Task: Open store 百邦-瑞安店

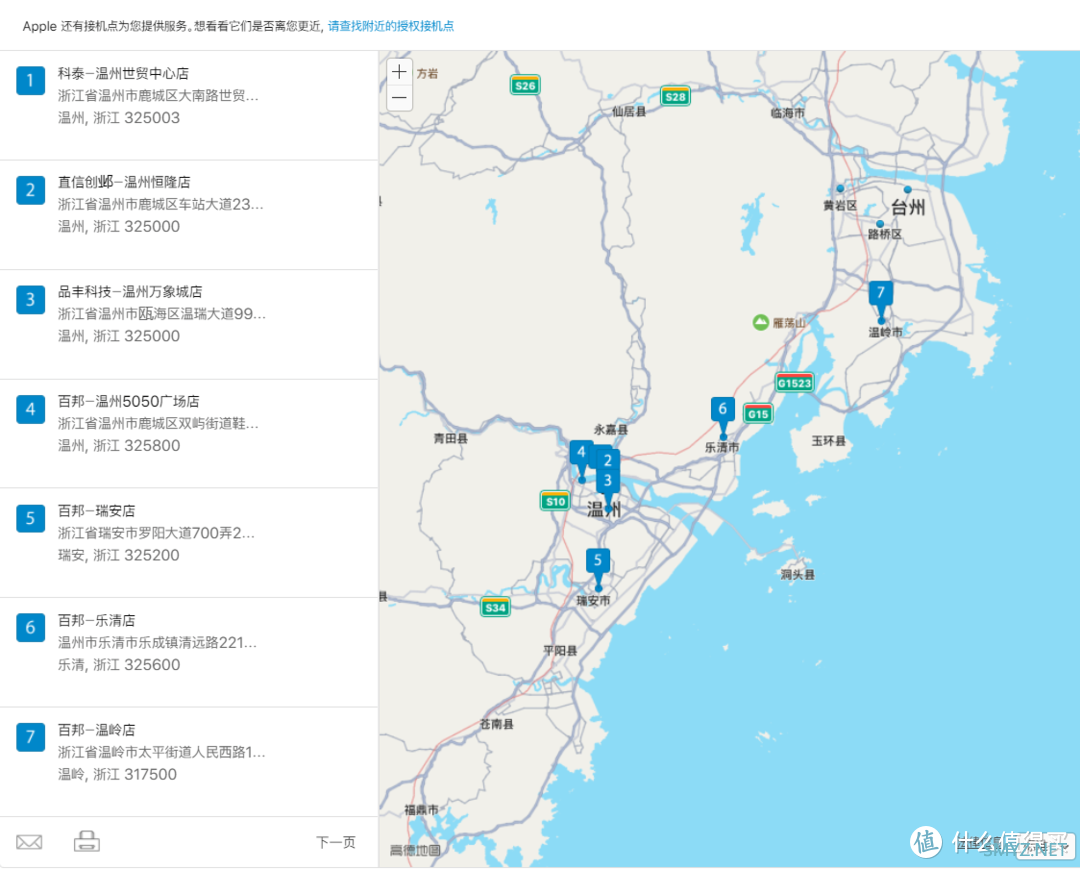Action: (96, 510)
